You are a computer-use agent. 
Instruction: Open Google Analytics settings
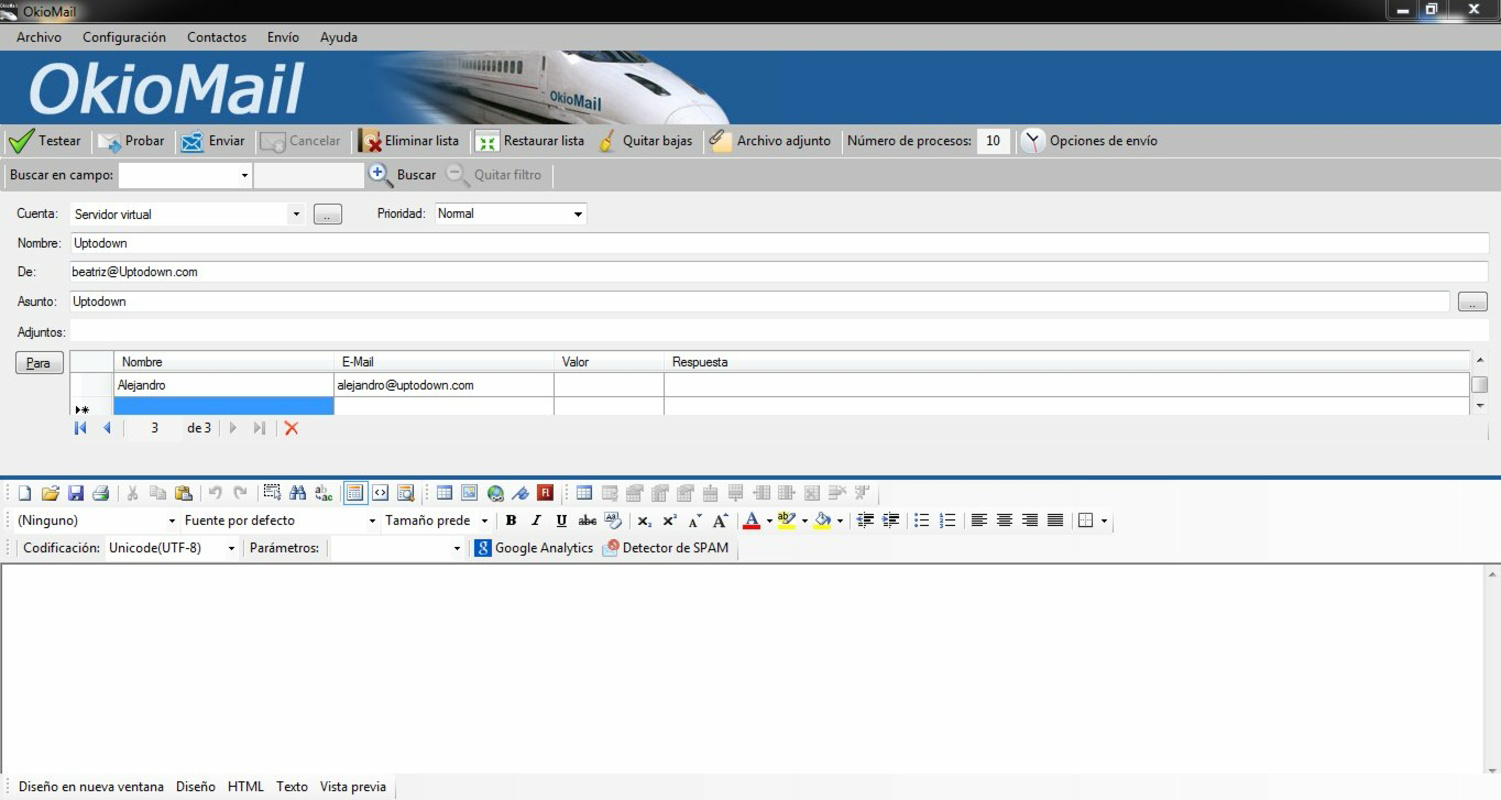coord(534,548)
